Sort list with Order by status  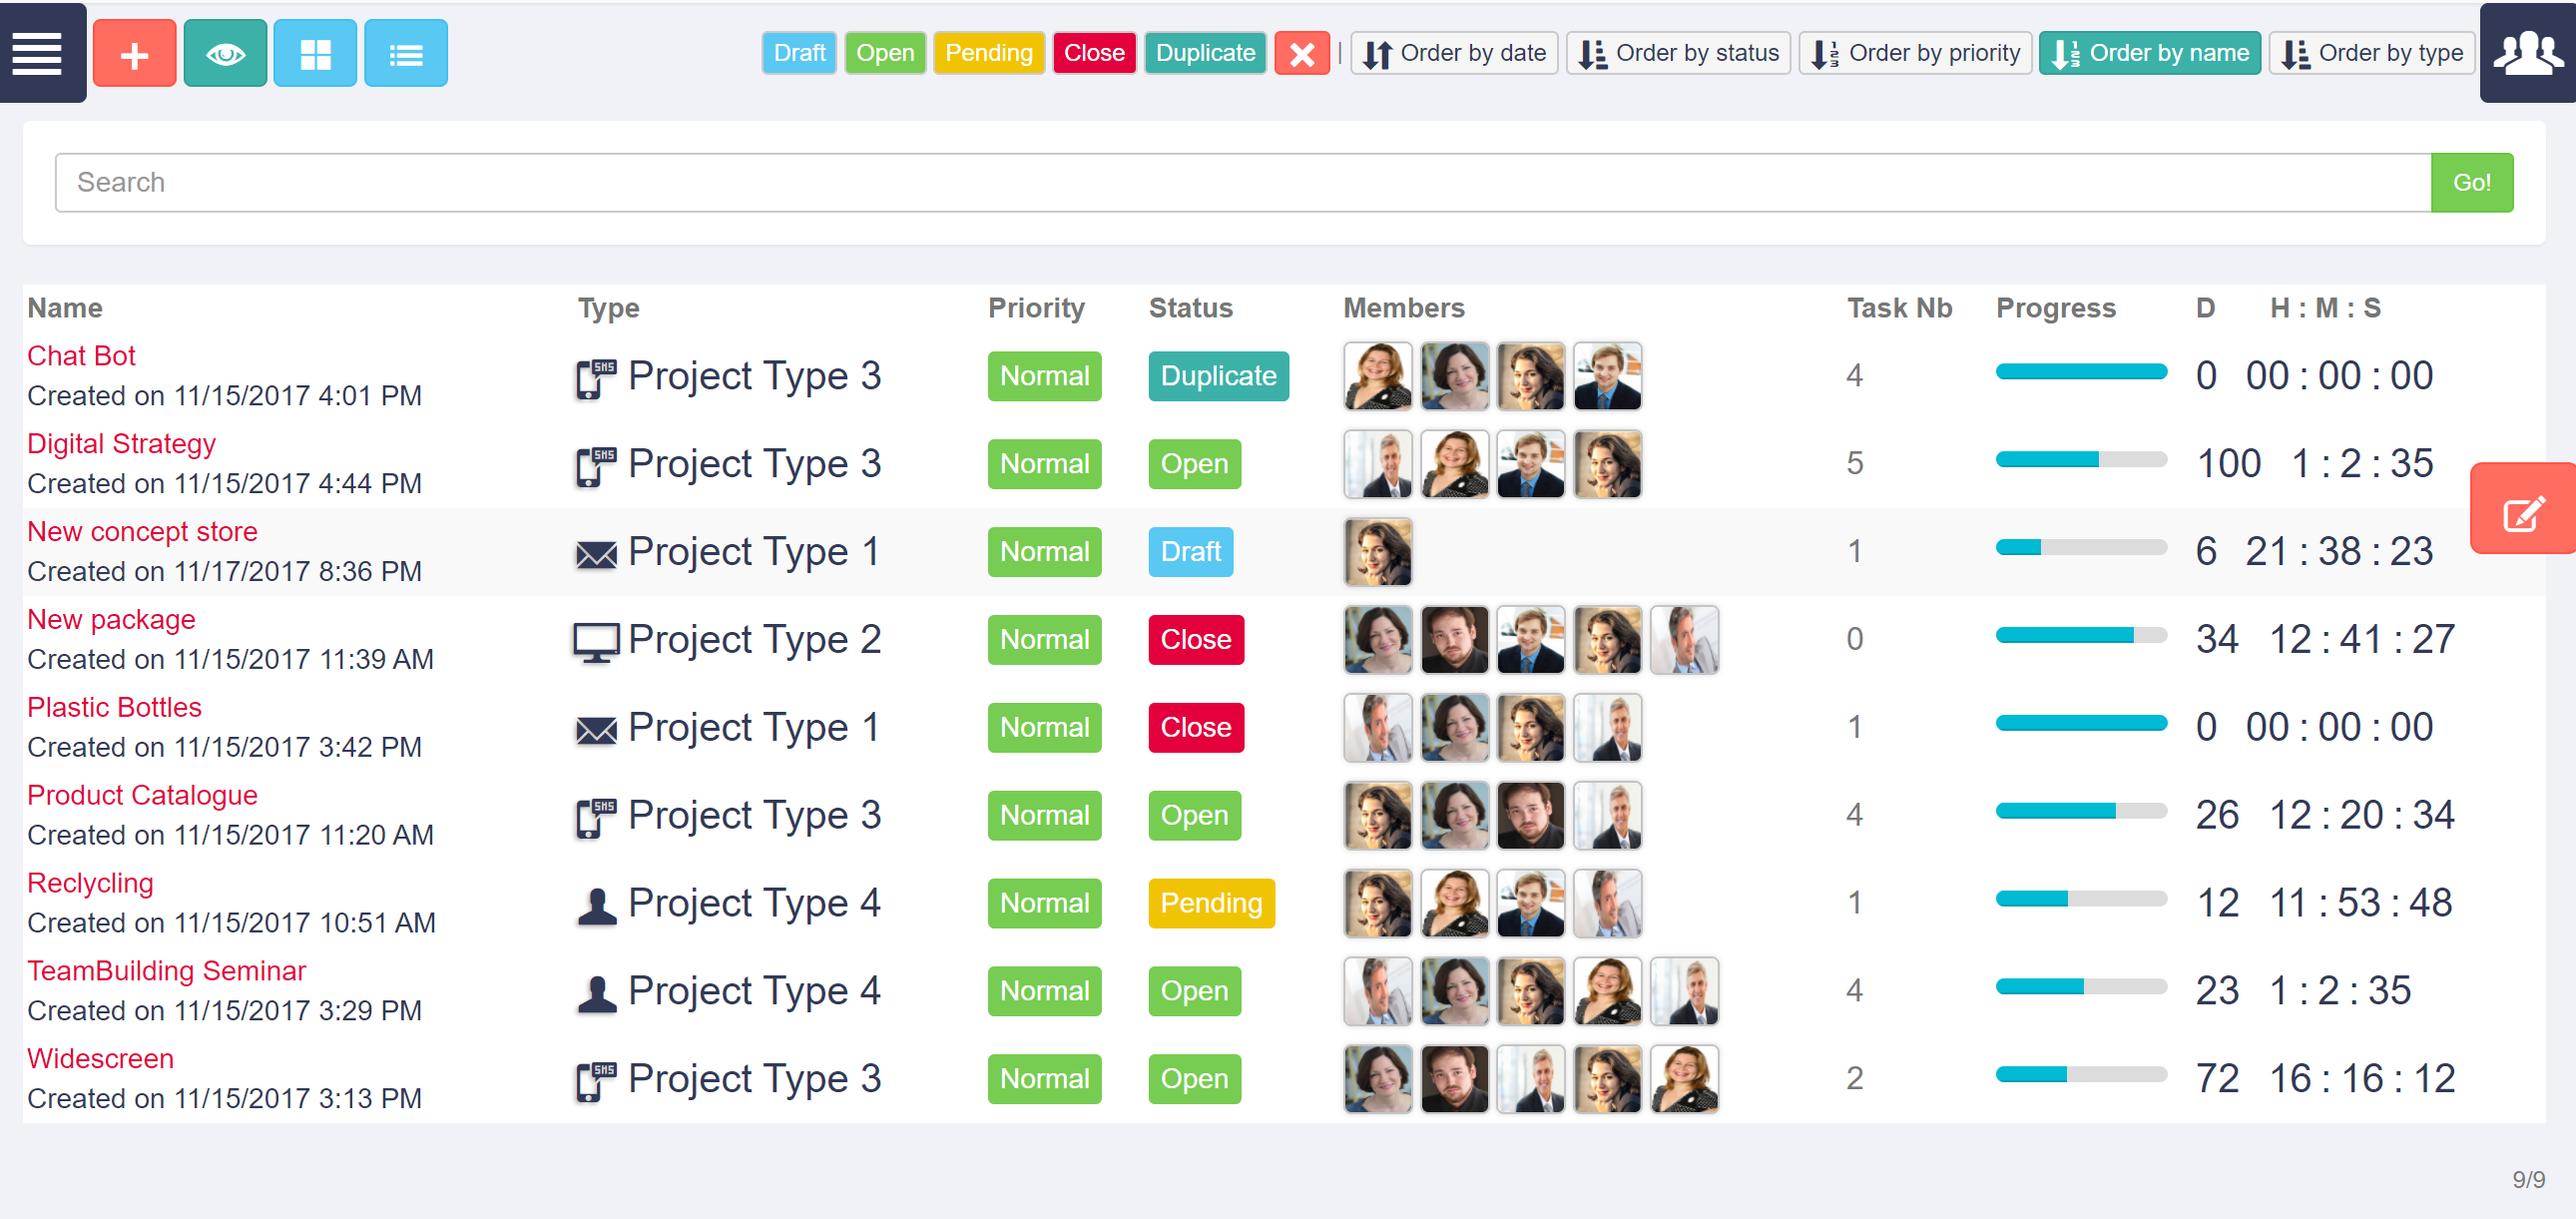(1678, 53)
